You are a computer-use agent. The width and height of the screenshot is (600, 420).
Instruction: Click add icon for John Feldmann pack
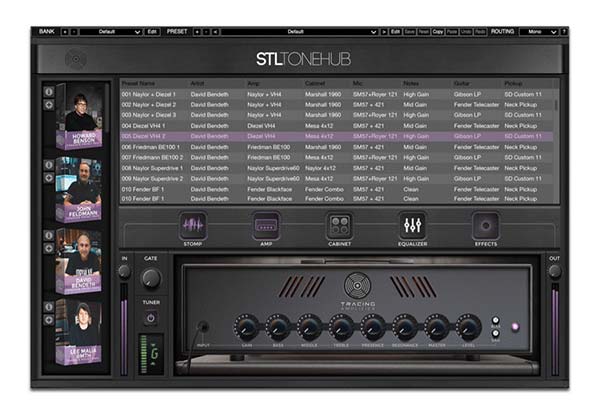point(49,178)
